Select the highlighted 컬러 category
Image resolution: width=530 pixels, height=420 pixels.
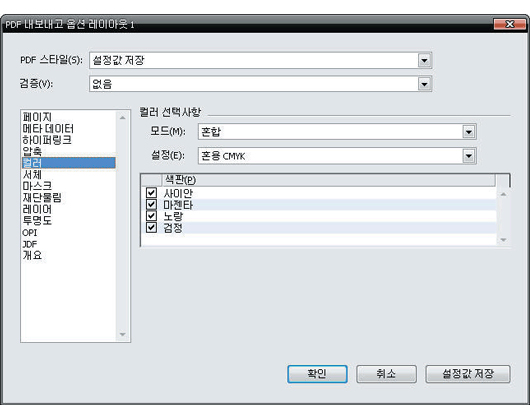click(69, 163)
